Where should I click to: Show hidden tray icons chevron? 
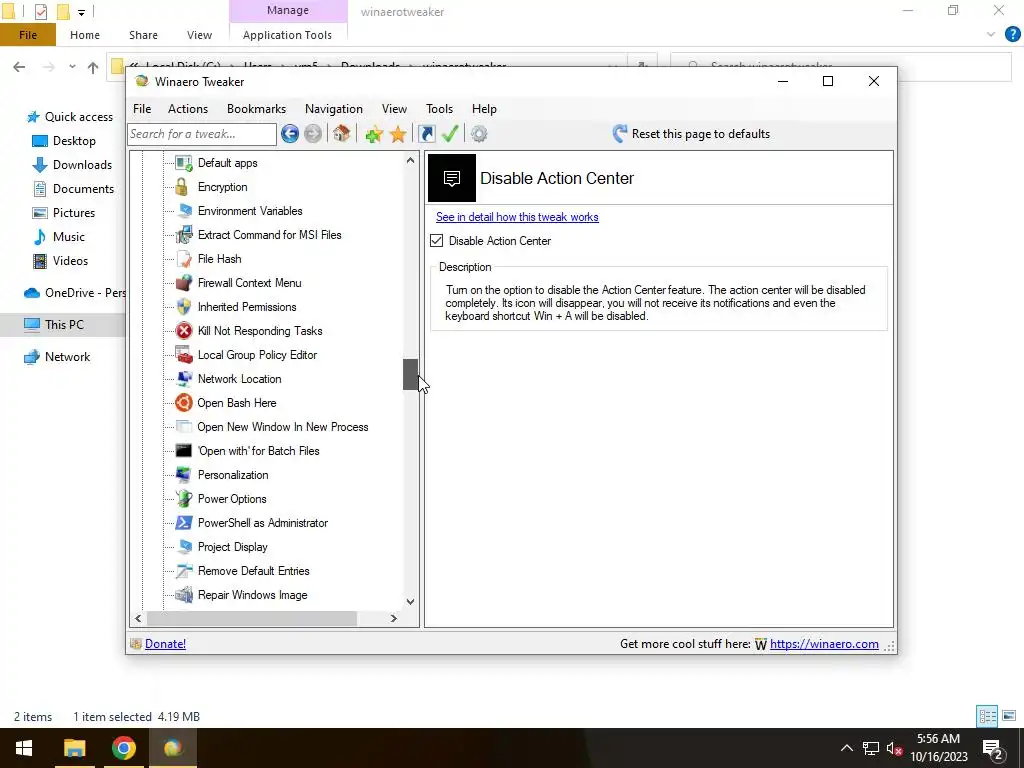[x=846, y=748]
